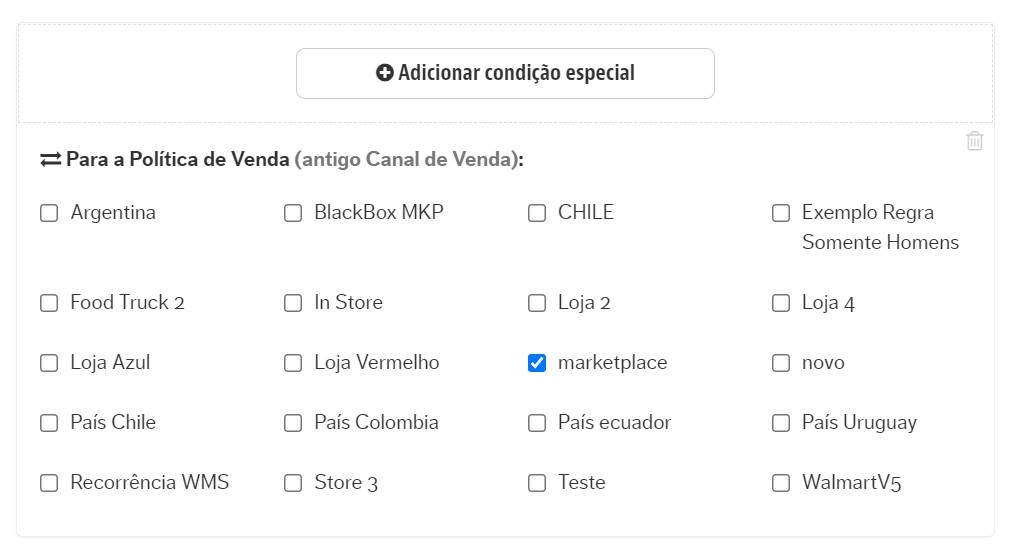Toggle the País Chile checkbox
Screen dimensions: 1009x557
[x=49, y=423]
